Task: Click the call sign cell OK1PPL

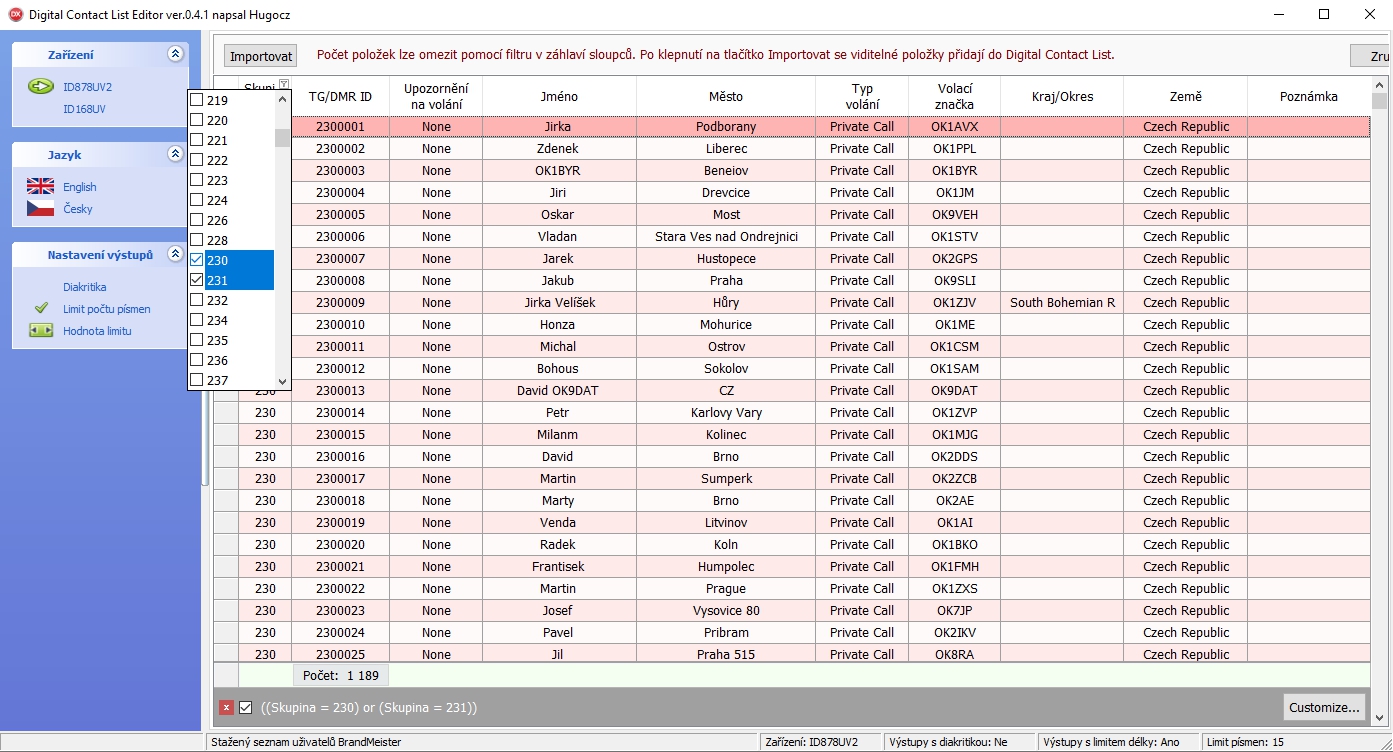Action: pyautogui.click(x=955, y=149)
